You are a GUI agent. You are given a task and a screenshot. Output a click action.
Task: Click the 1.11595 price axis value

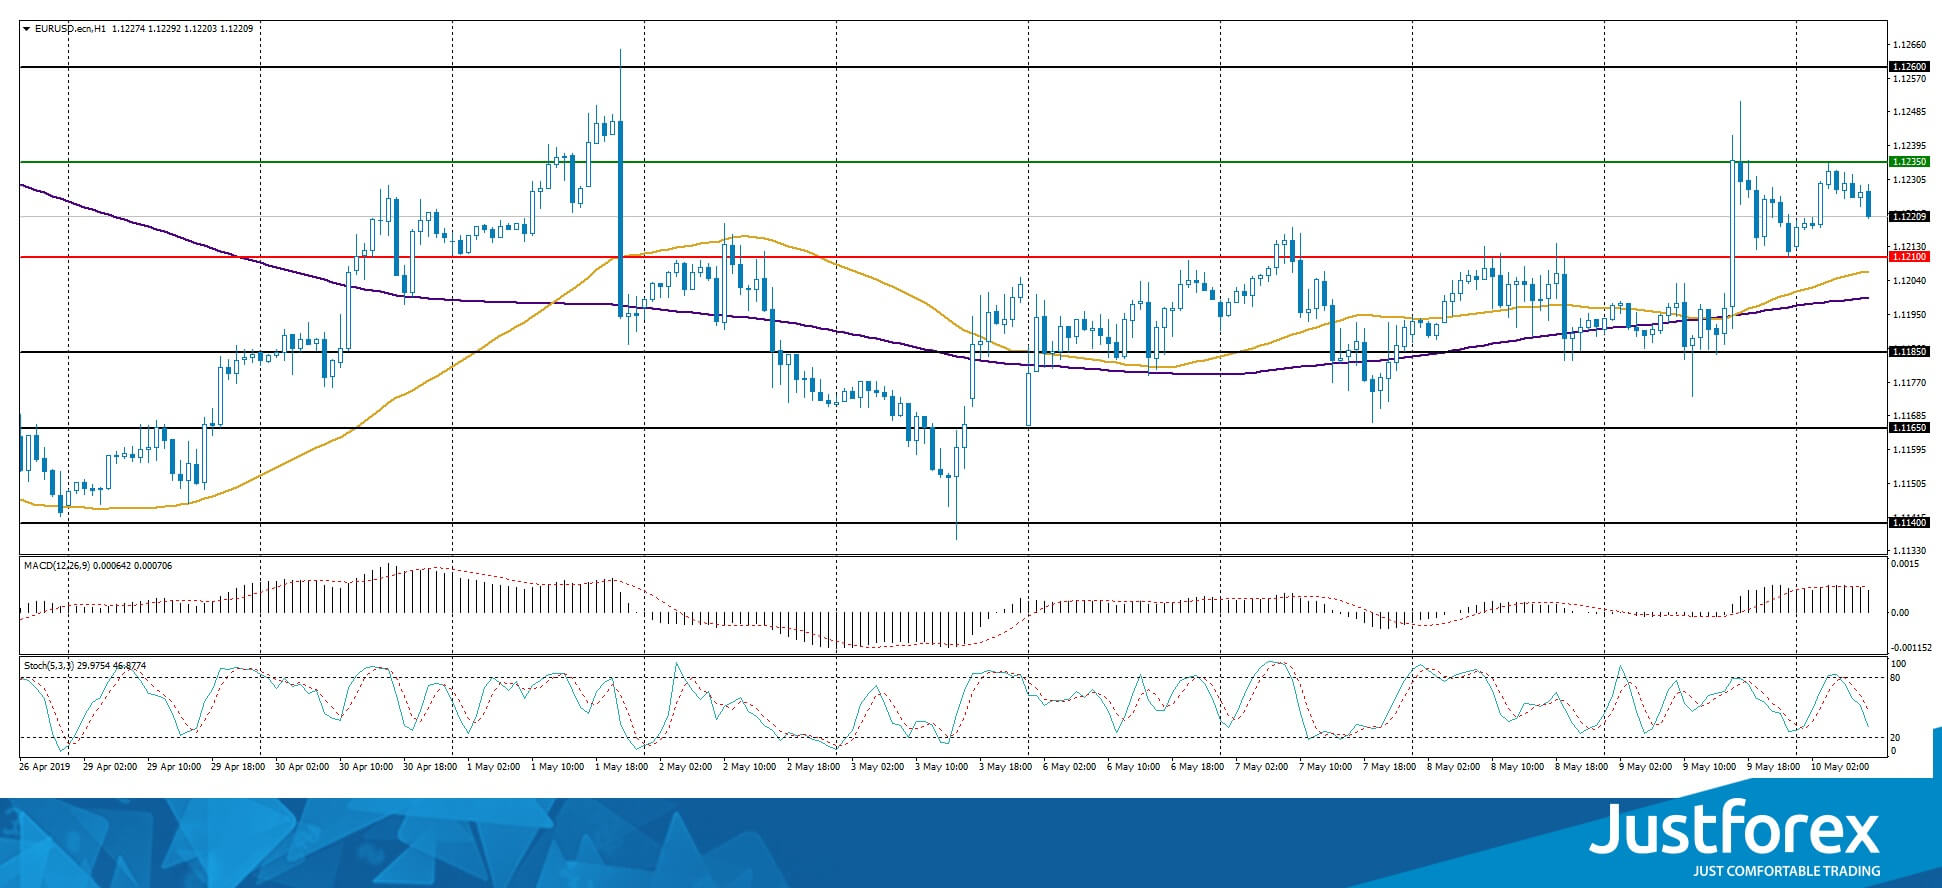(1910, 450)
